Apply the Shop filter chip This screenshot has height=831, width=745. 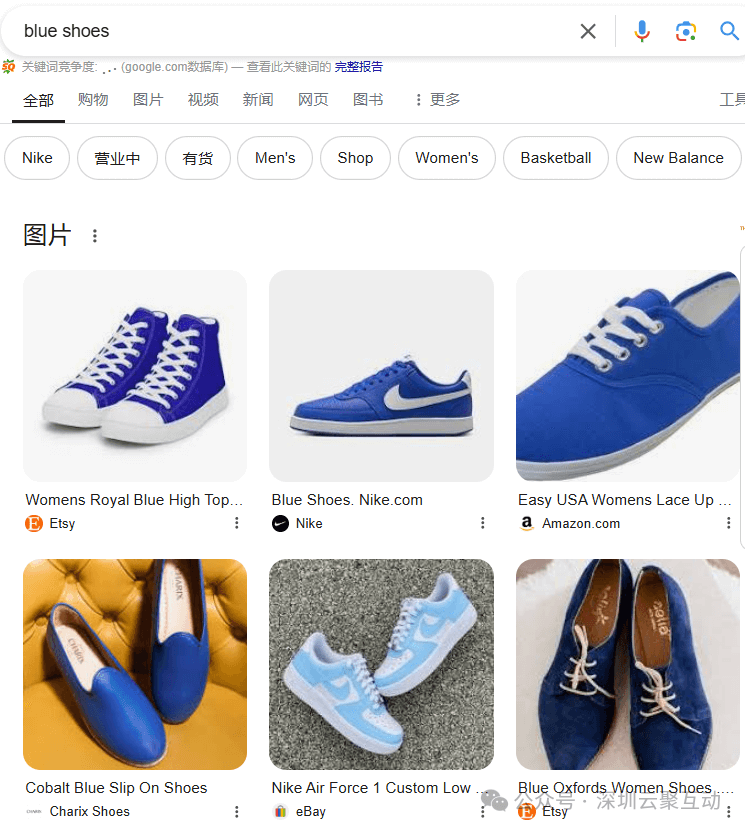click(355, 158)
